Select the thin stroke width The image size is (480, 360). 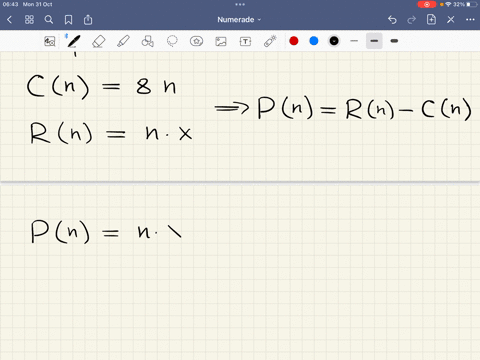(354, 41)
